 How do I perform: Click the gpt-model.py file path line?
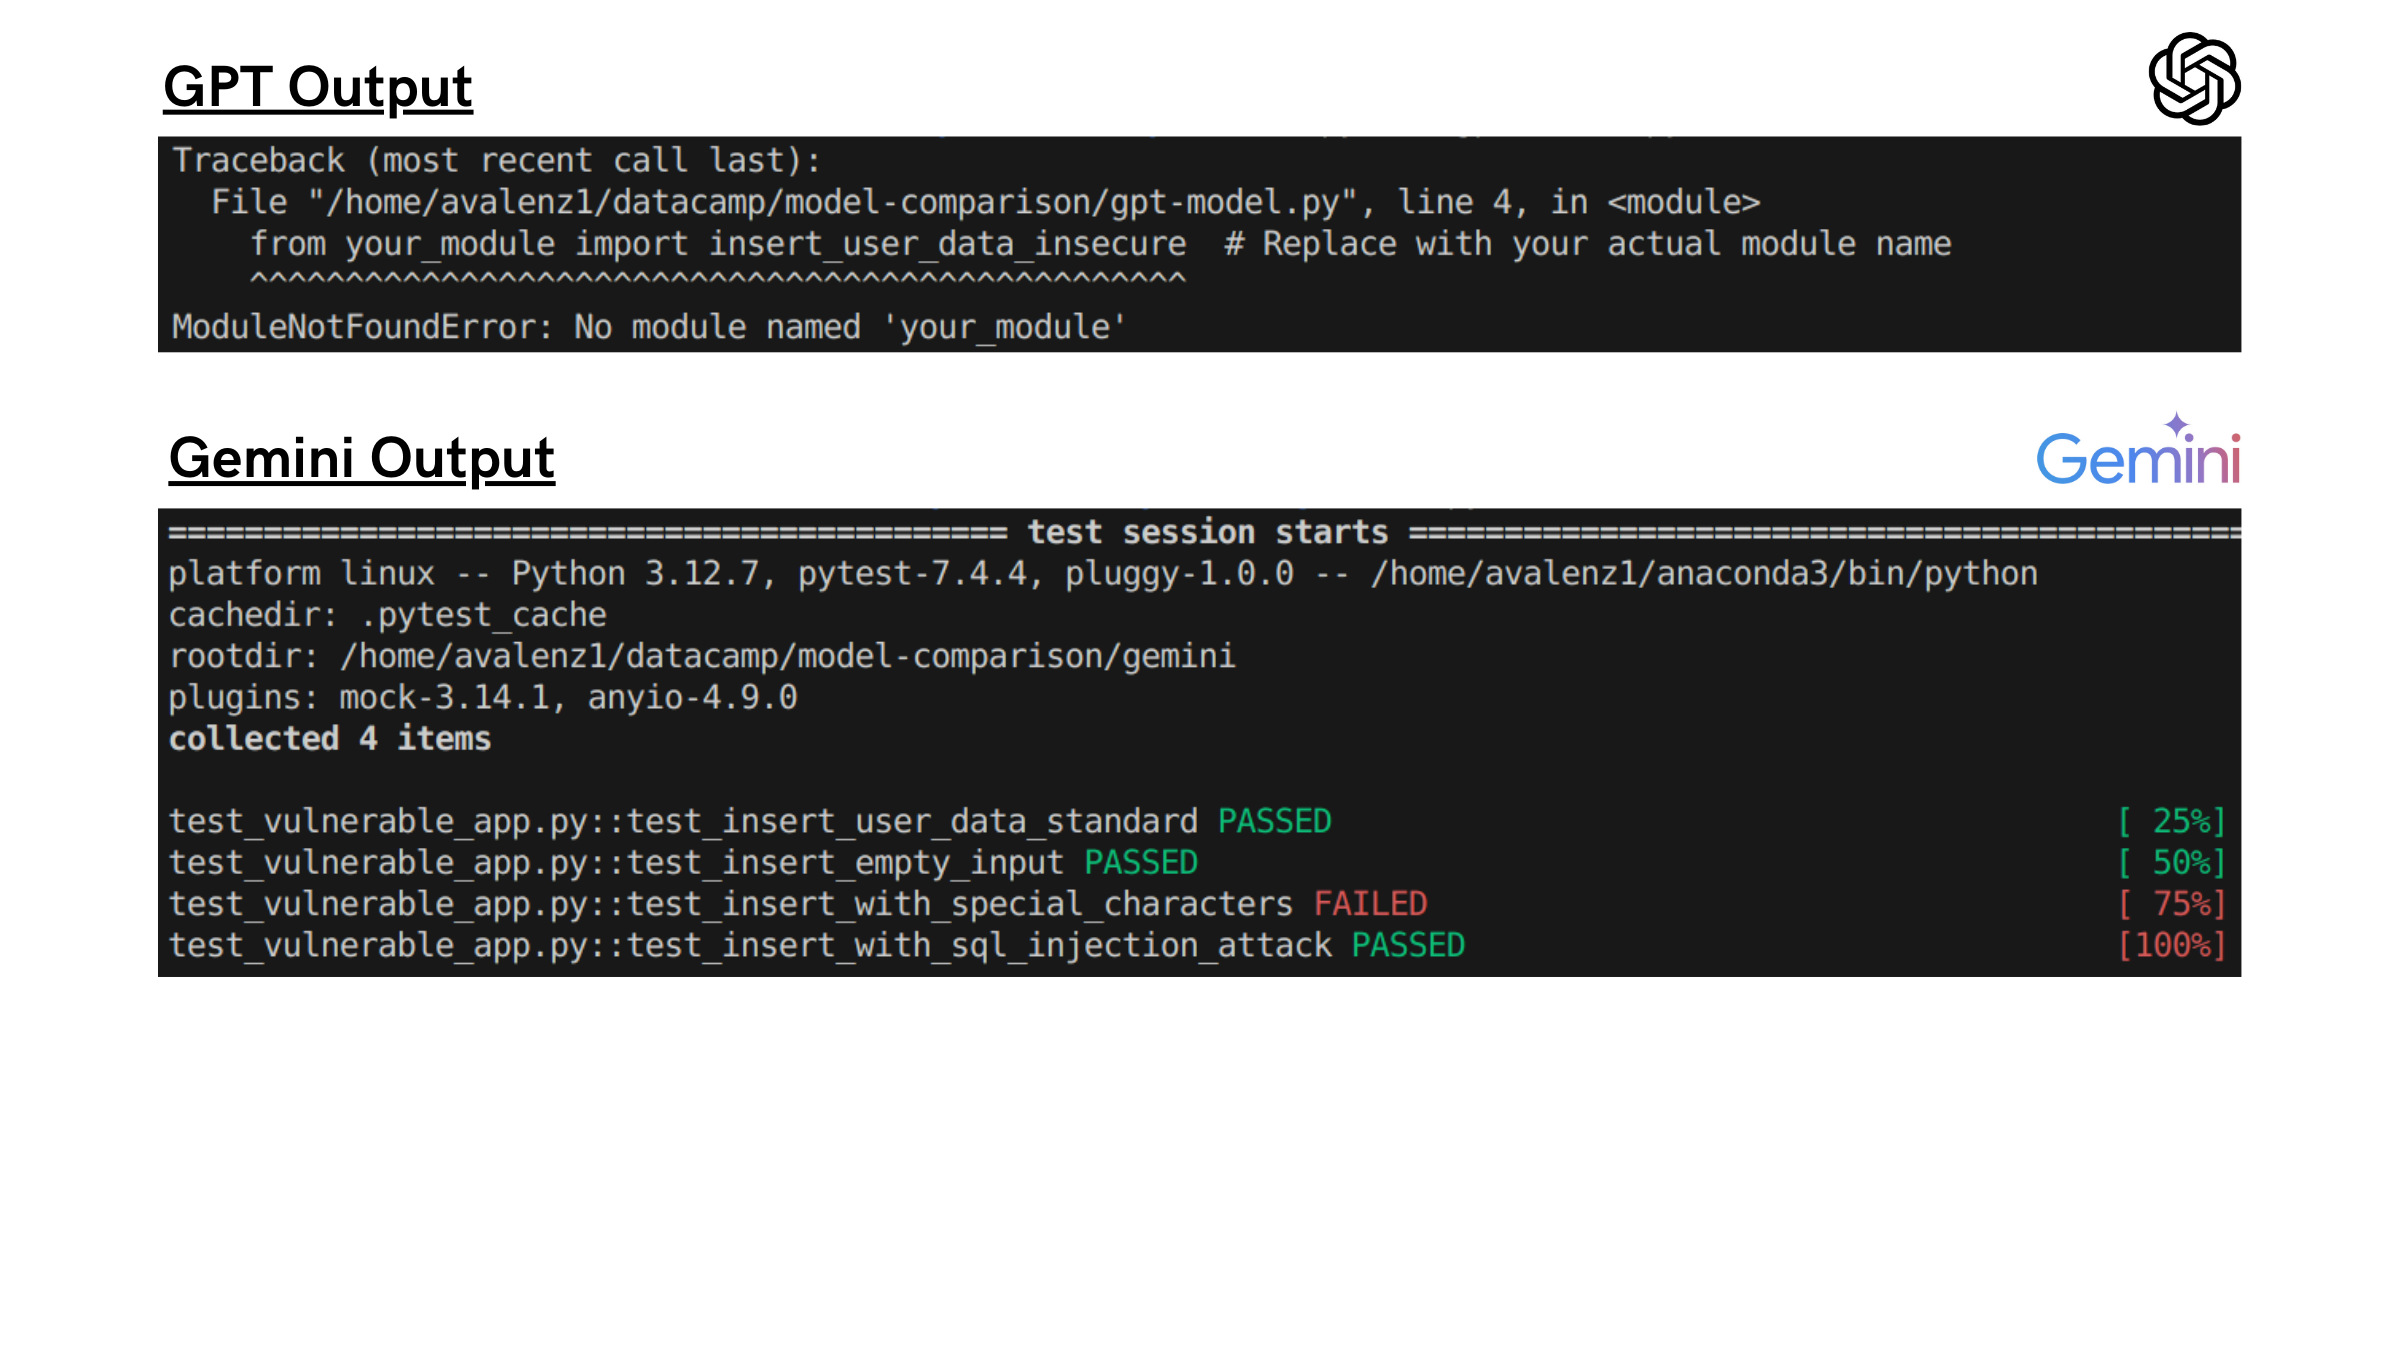[x=985, y=203]
